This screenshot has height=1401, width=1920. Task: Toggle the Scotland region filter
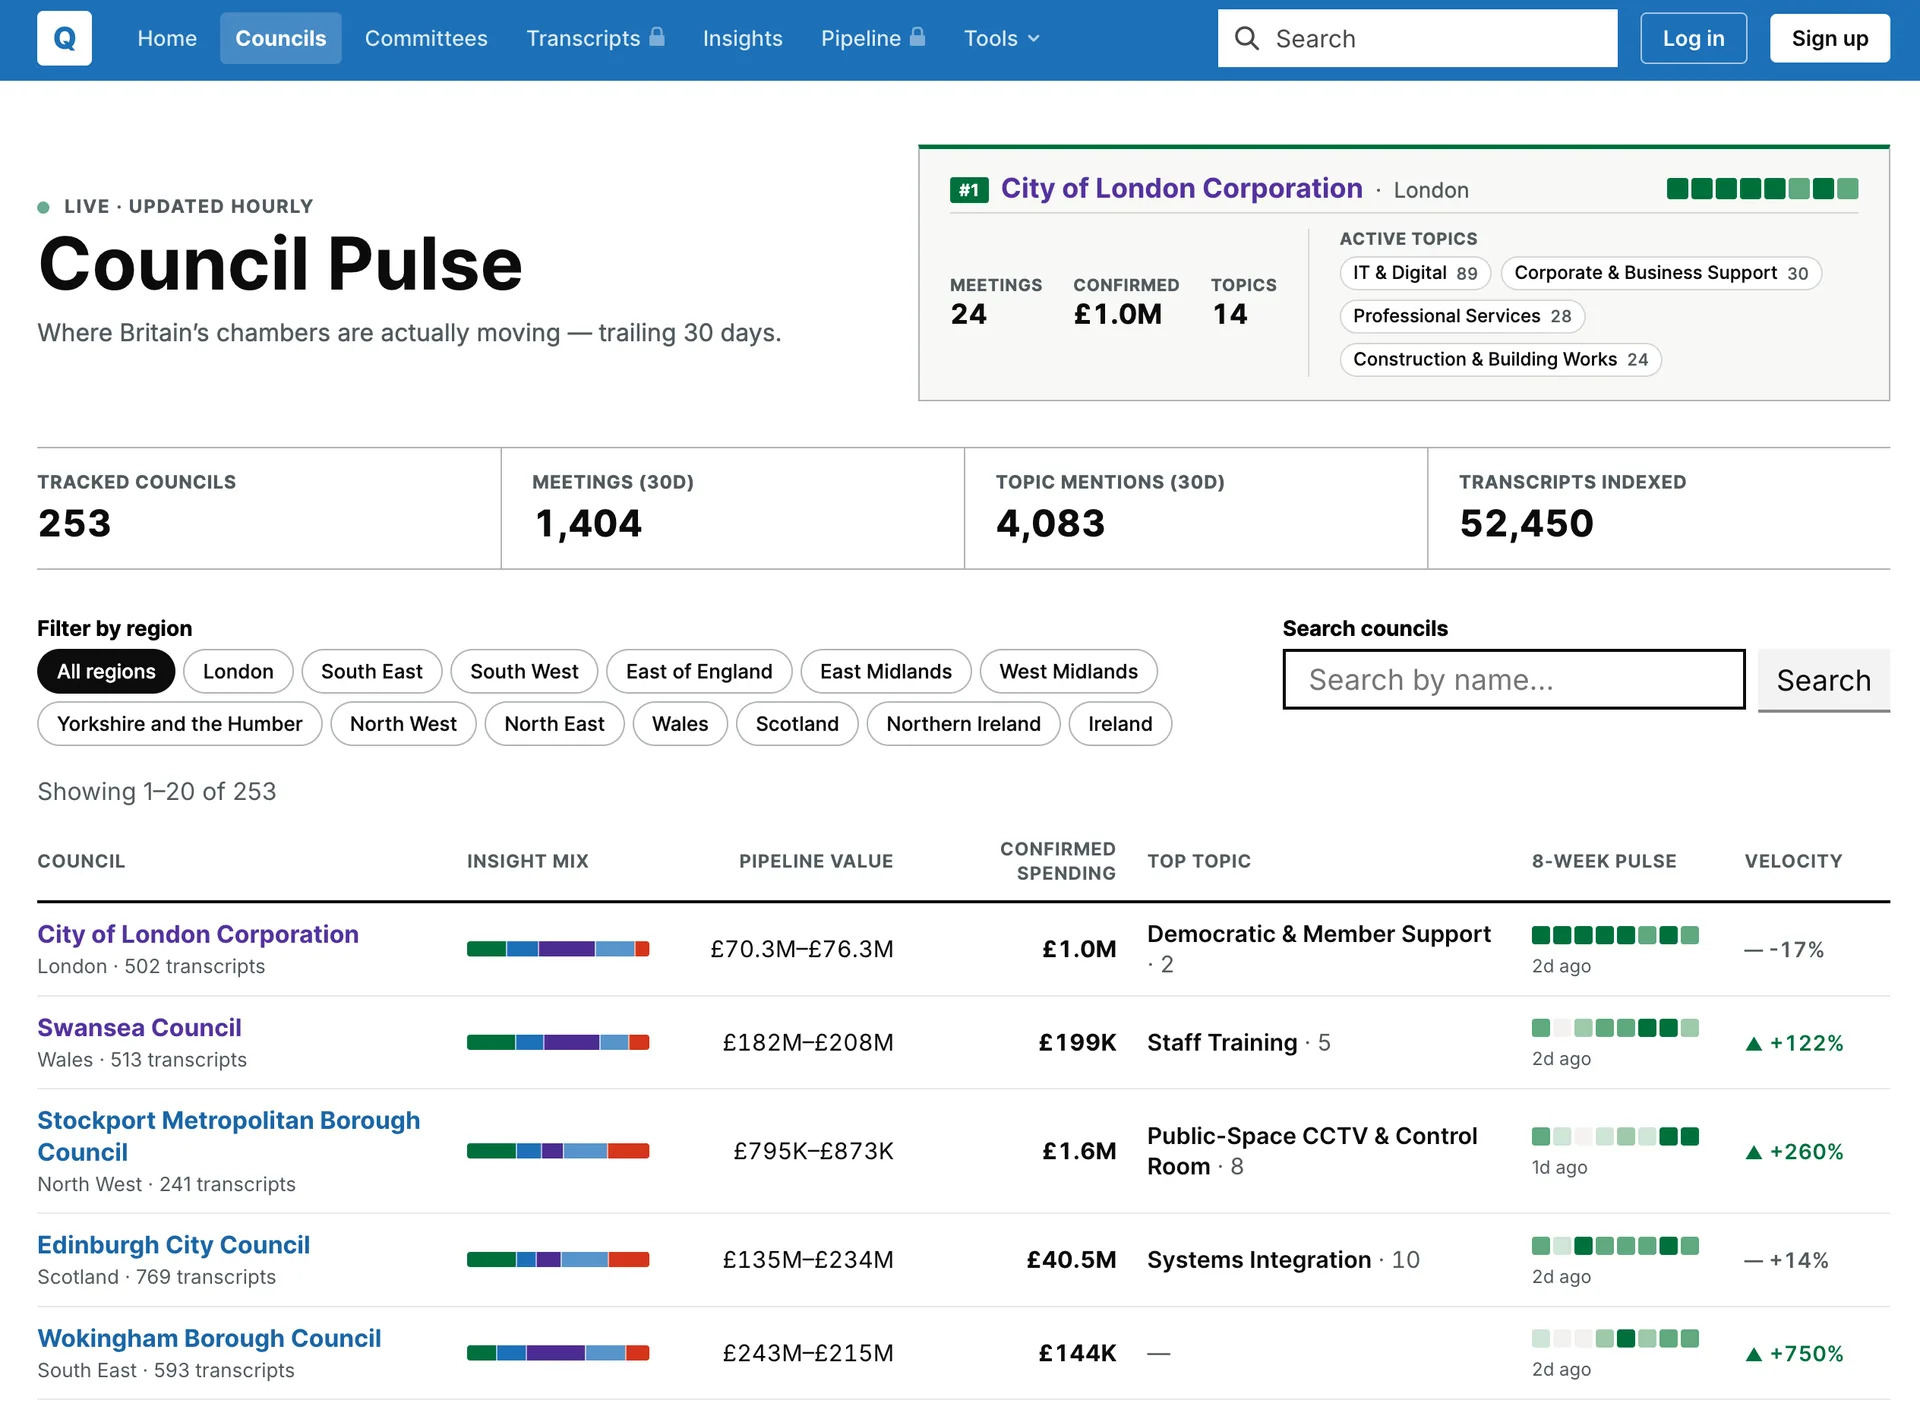(x=797, y=723)
